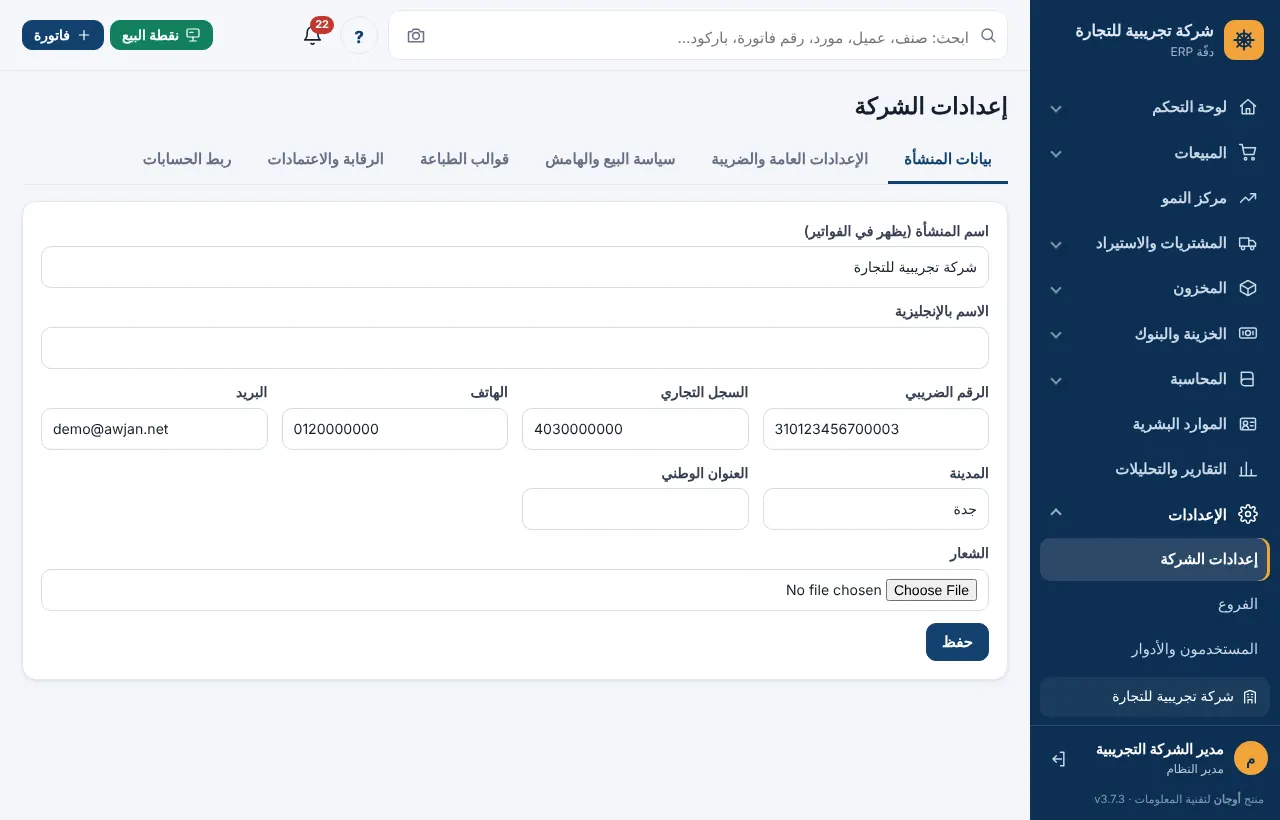Click the logout icon beside user name
Viewport: 1280px width, 820px height.
[x=1058, y=759]
